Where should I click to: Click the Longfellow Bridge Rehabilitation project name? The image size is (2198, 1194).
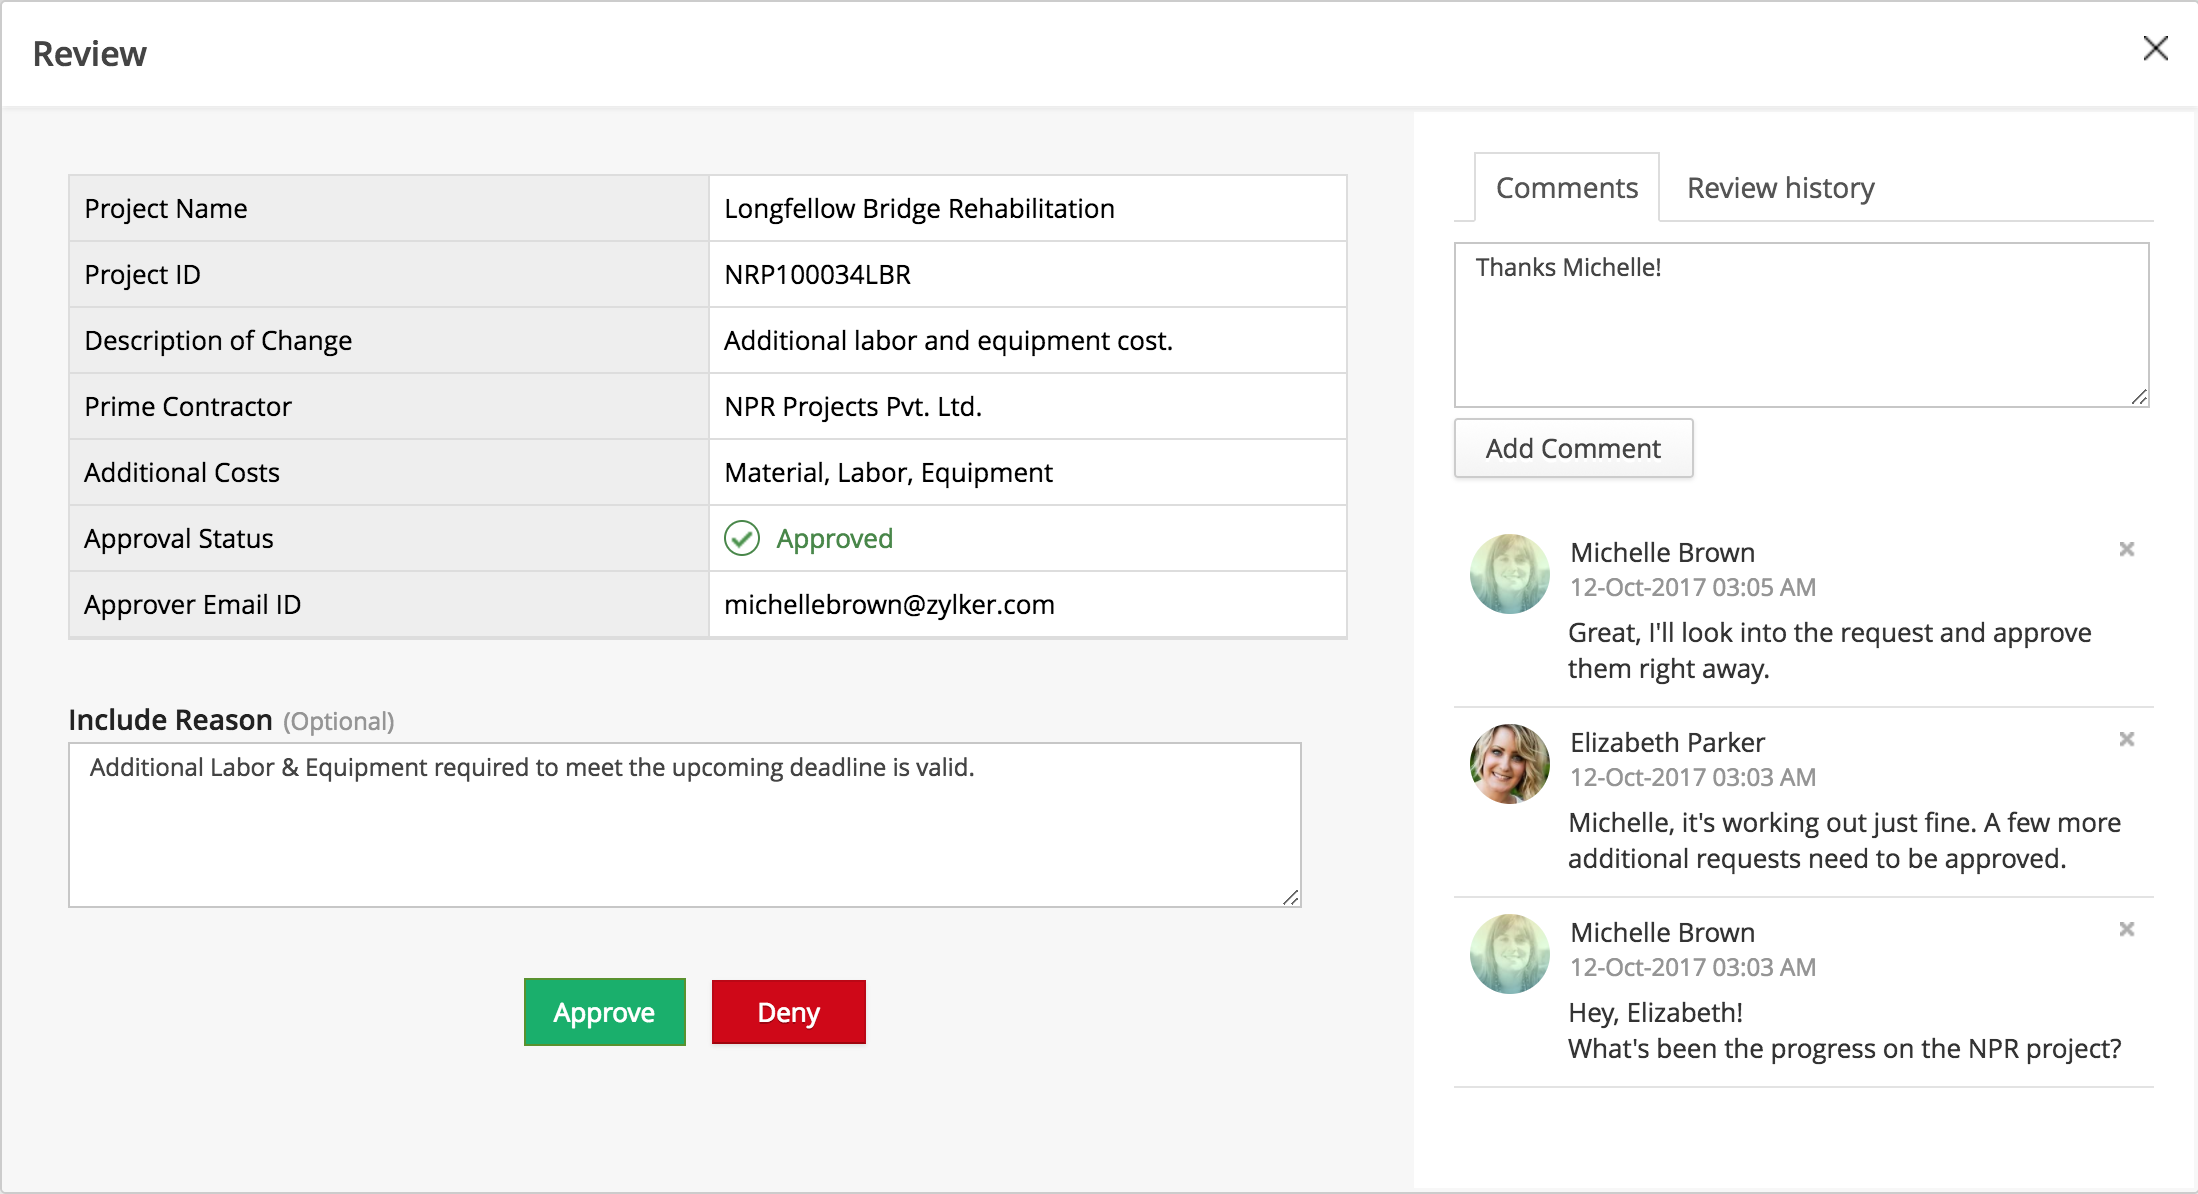919,209
